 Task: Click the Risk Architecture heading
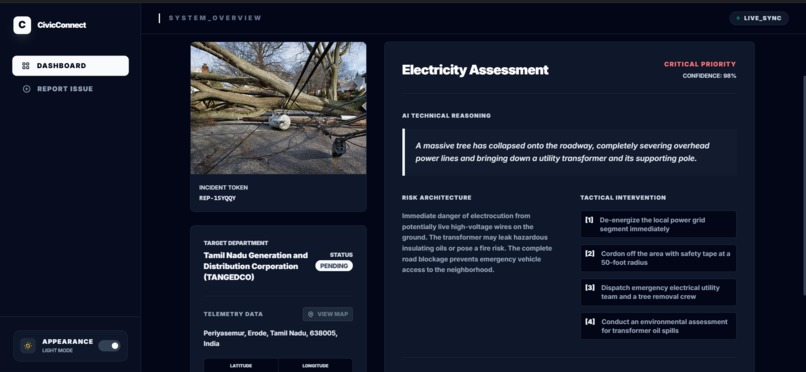[436, 197]
